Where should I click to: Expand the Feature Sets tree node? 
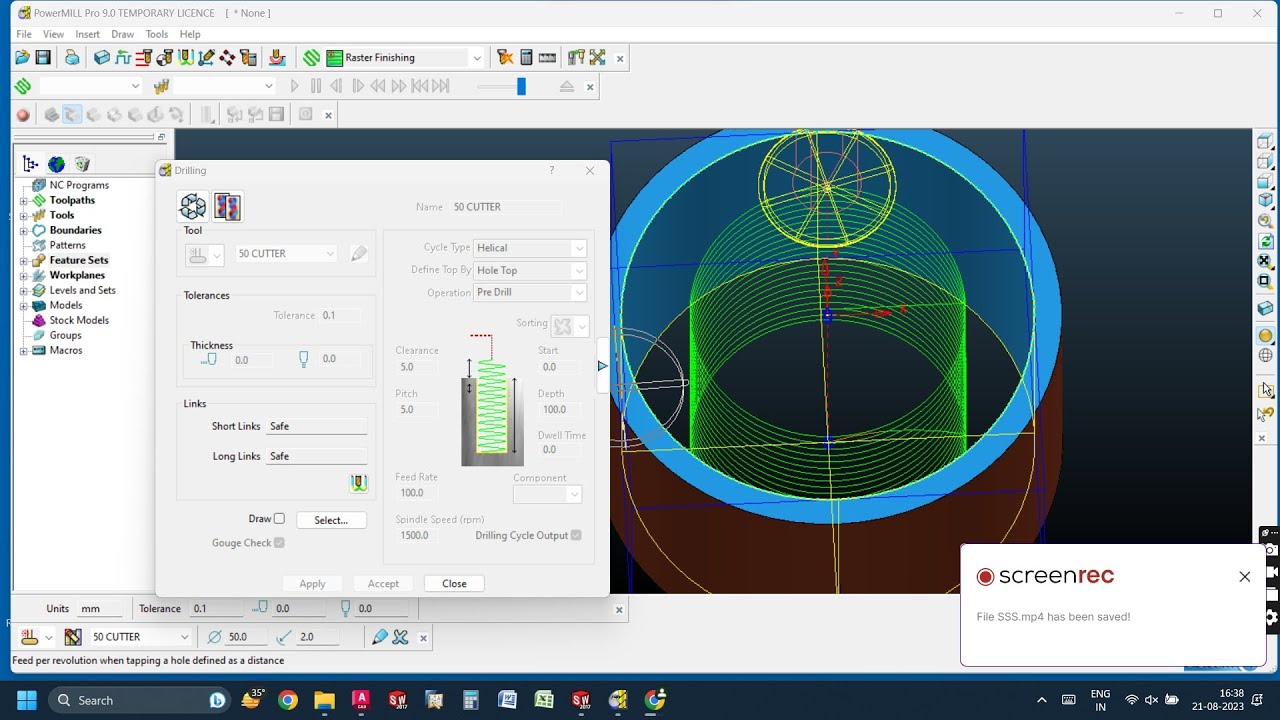tap(23, 260)
